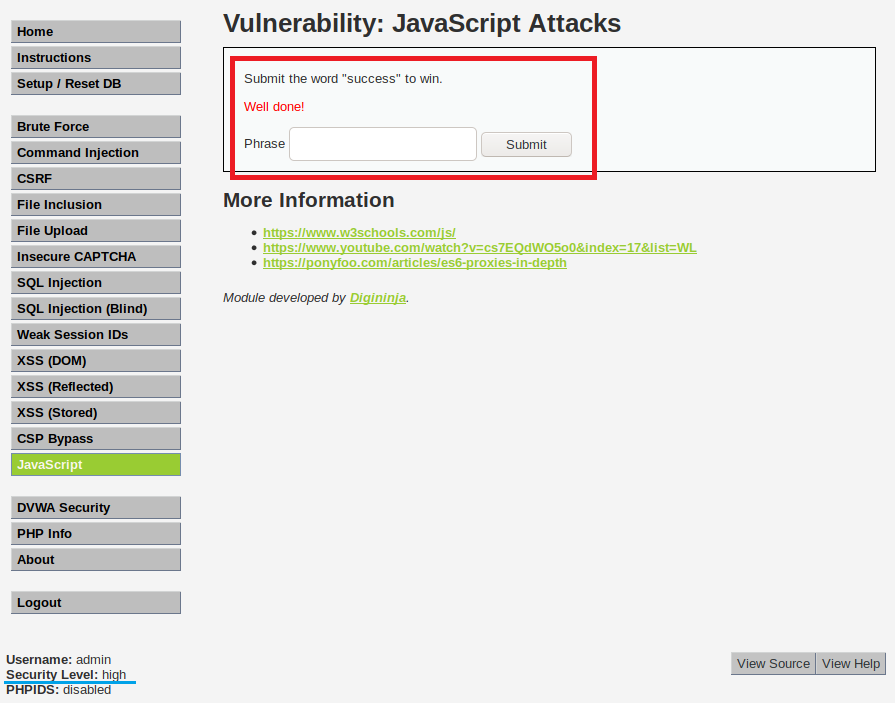Open the CSP Bypass module
895x703 pixels.
pyautogui.click(x=96, y=439)
